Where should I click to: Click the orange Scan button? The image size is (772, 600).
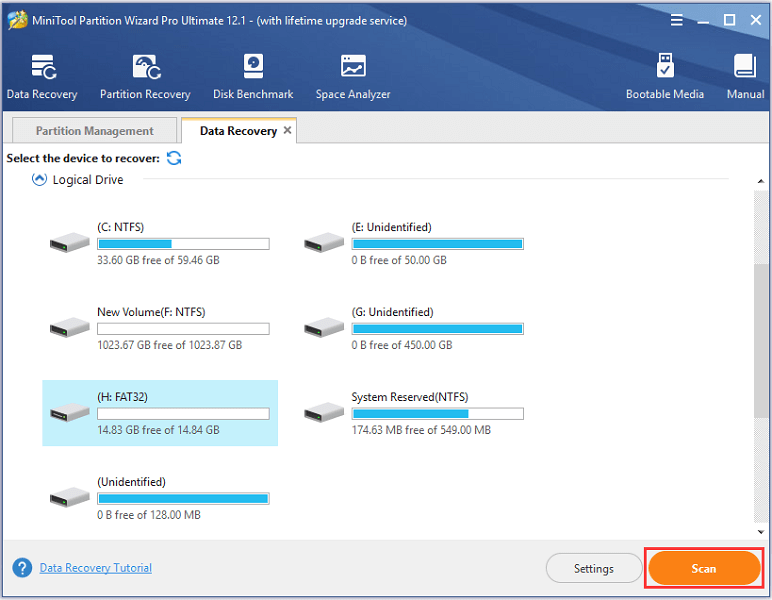click(x=704, y=568)
